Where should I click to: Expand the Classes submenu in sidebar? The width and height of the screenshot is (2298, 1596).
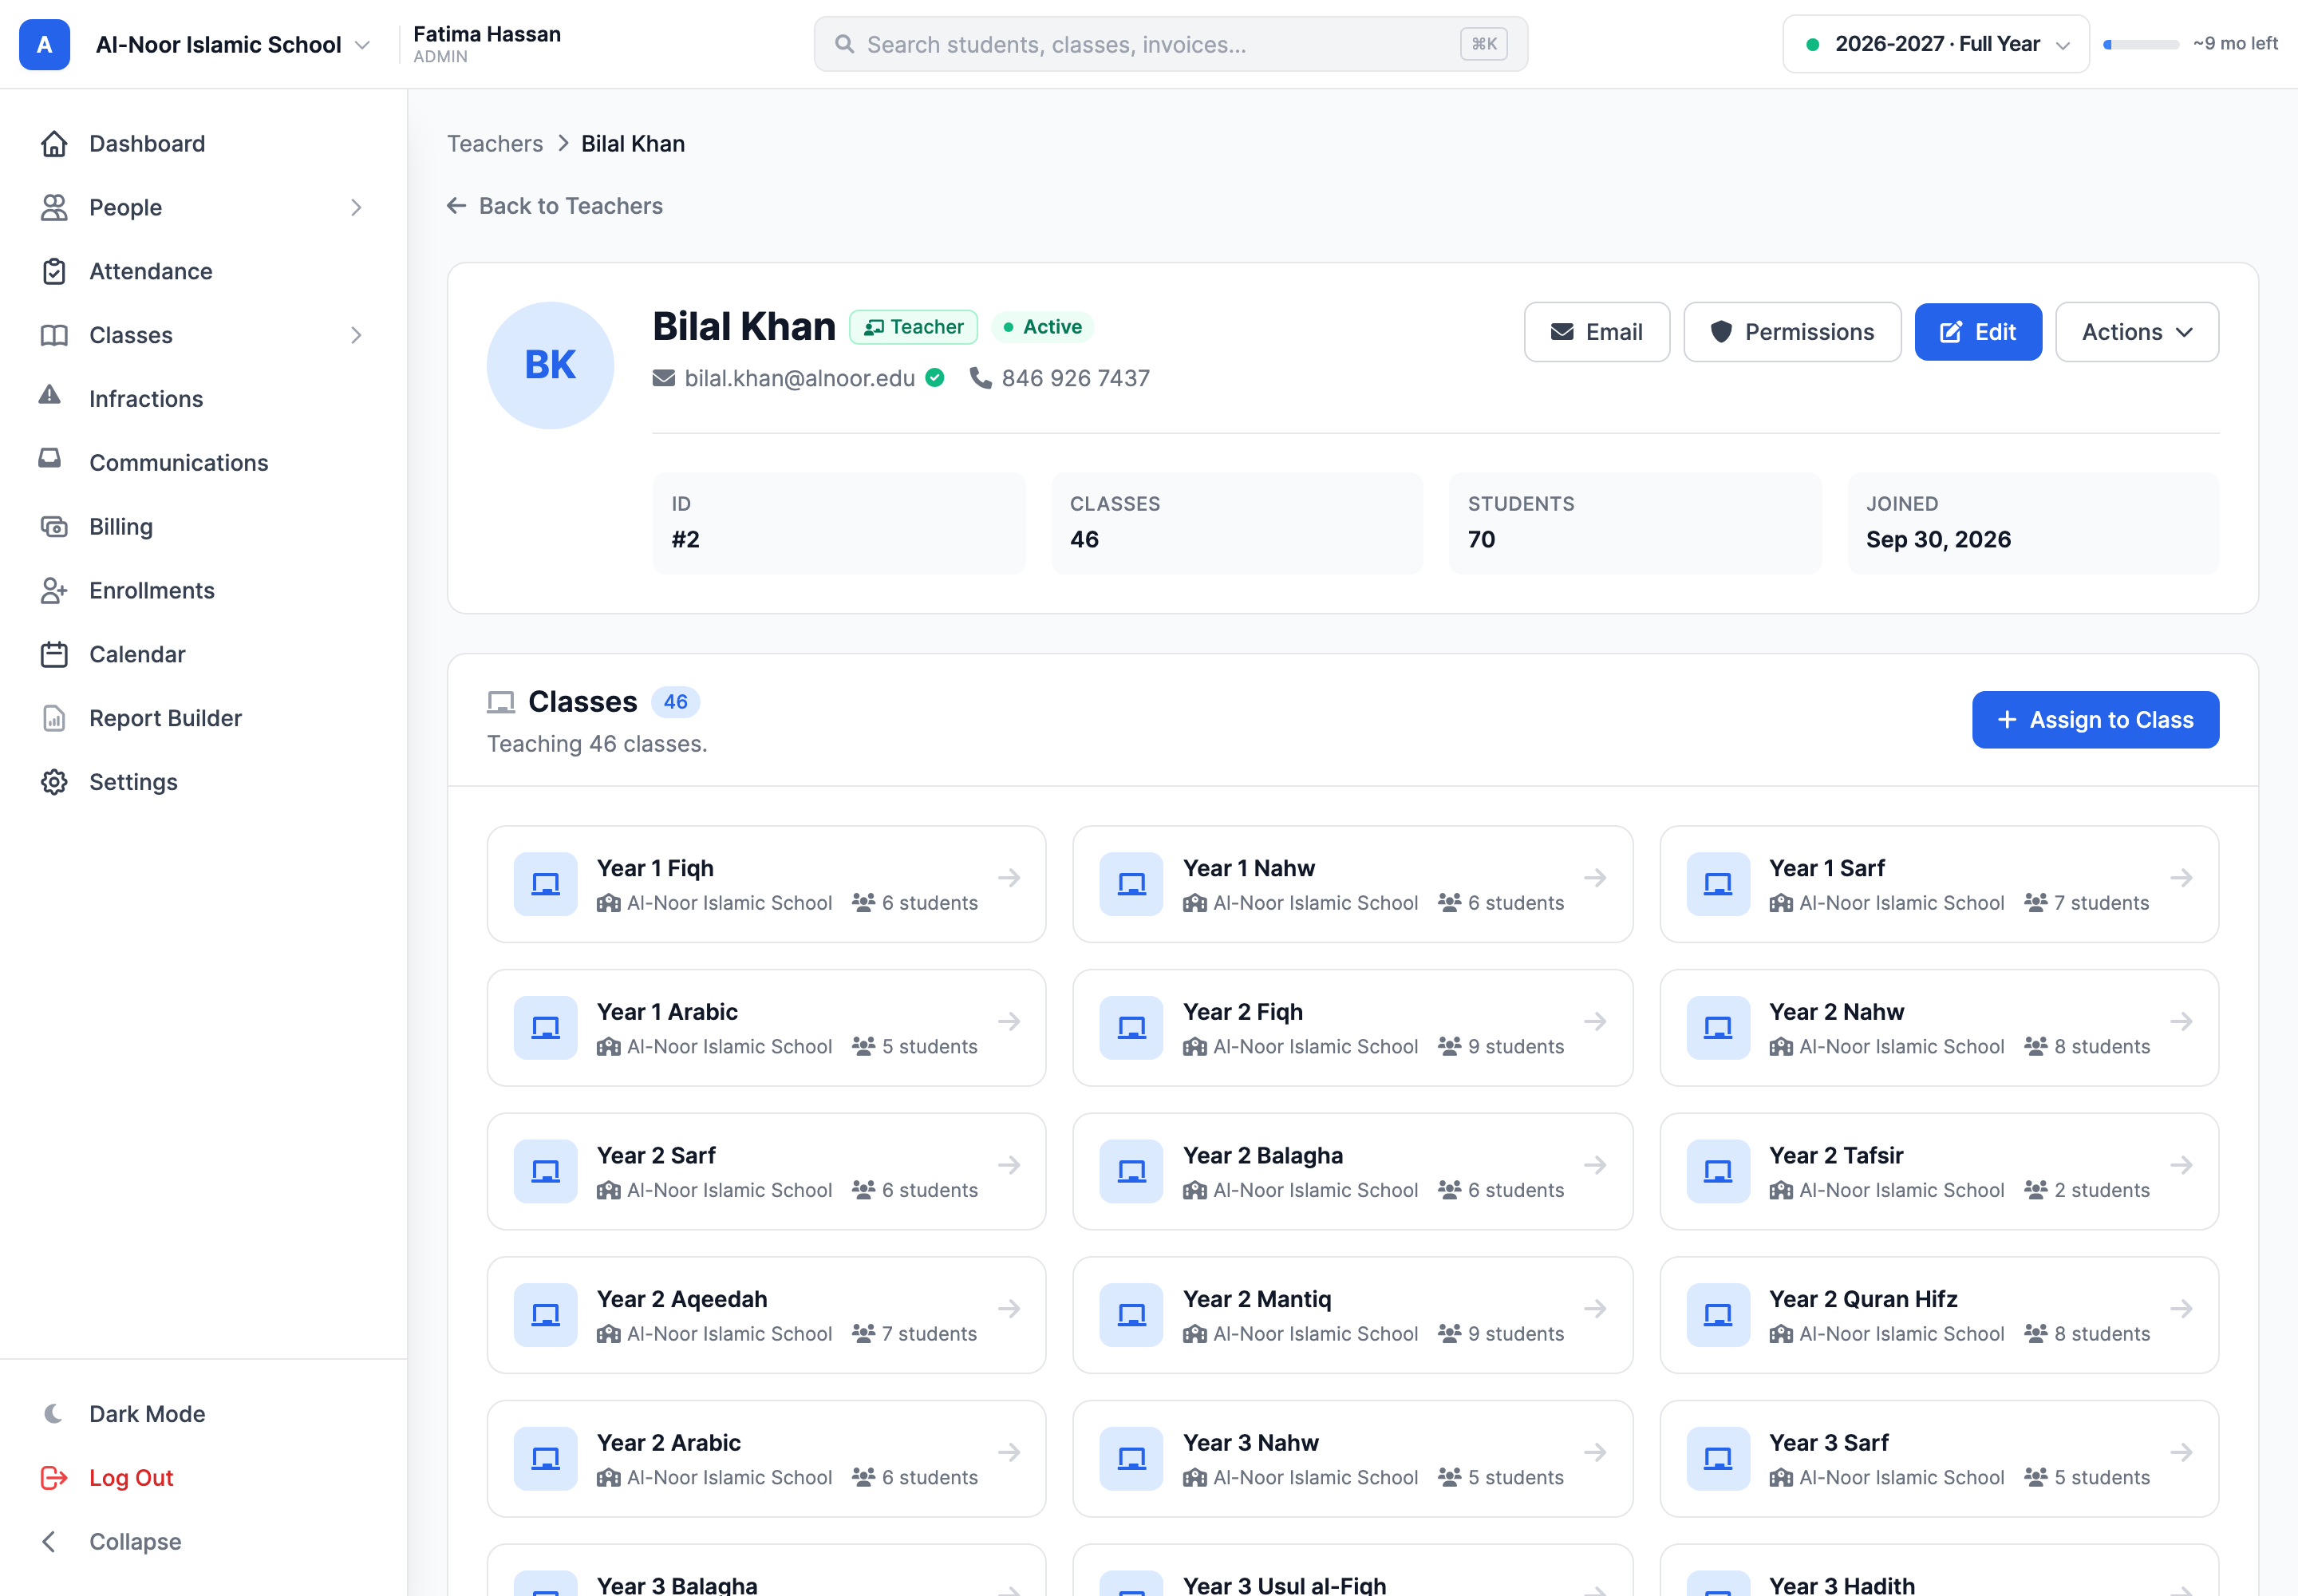pos(356,335)
